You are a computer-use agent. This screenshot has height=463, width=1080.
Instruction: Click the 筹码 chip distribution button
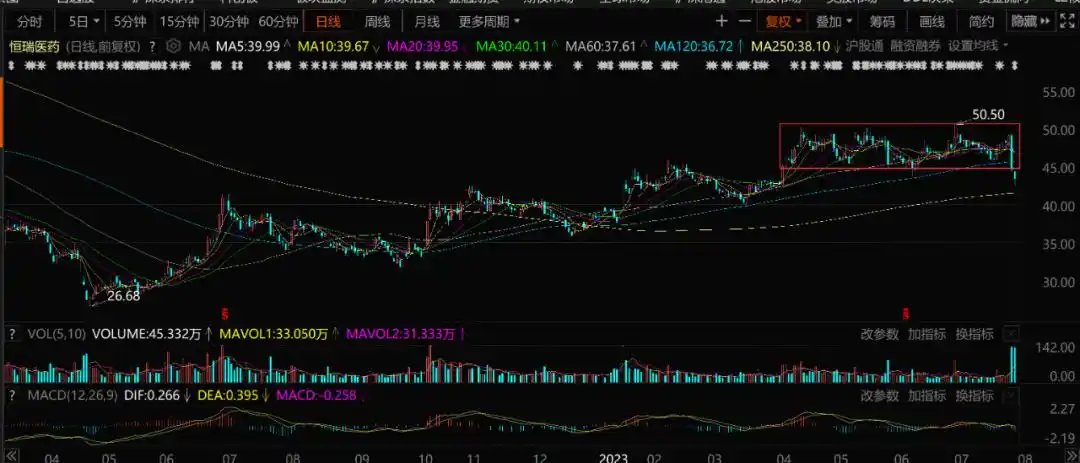(882, 22)
